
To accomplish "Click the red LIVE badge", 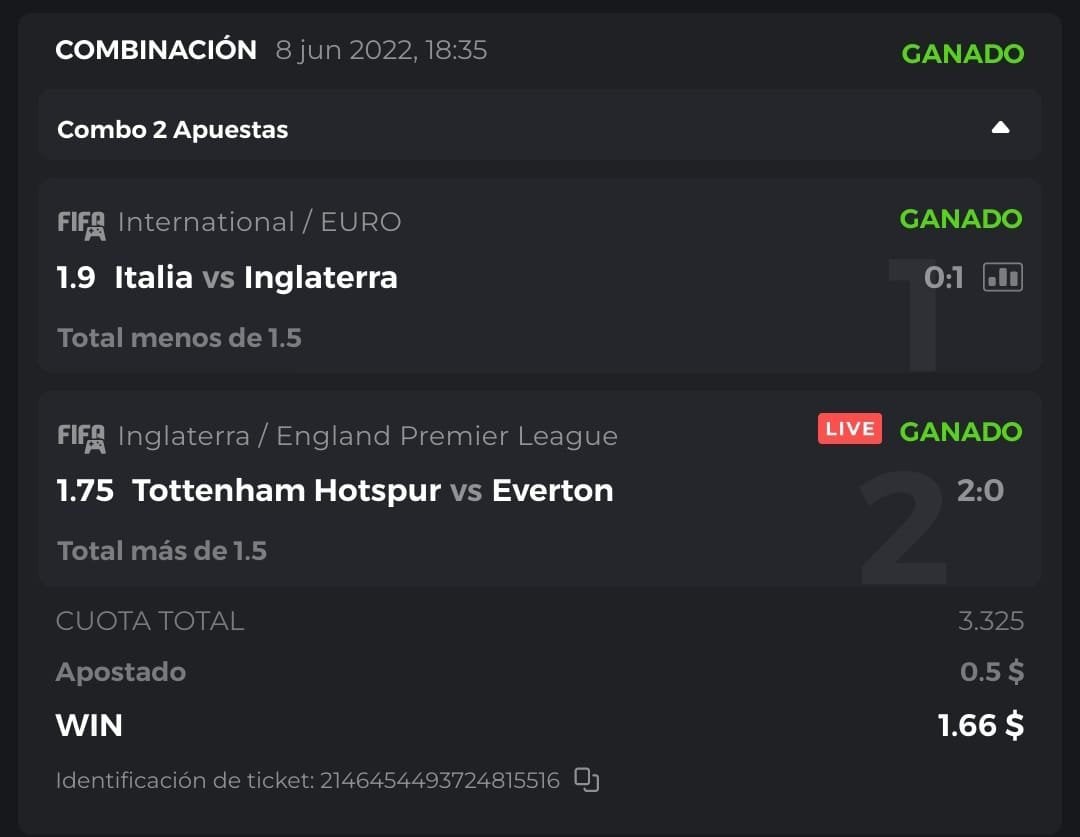I will (850, 430).
